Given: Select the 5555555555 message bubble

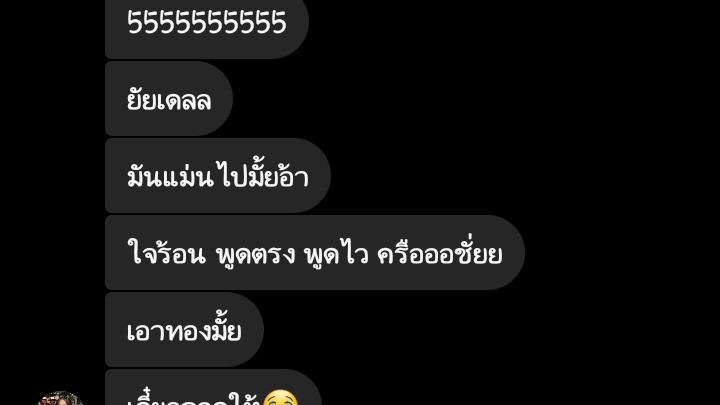Looking at the screenshot, I should tap(207, 28).
